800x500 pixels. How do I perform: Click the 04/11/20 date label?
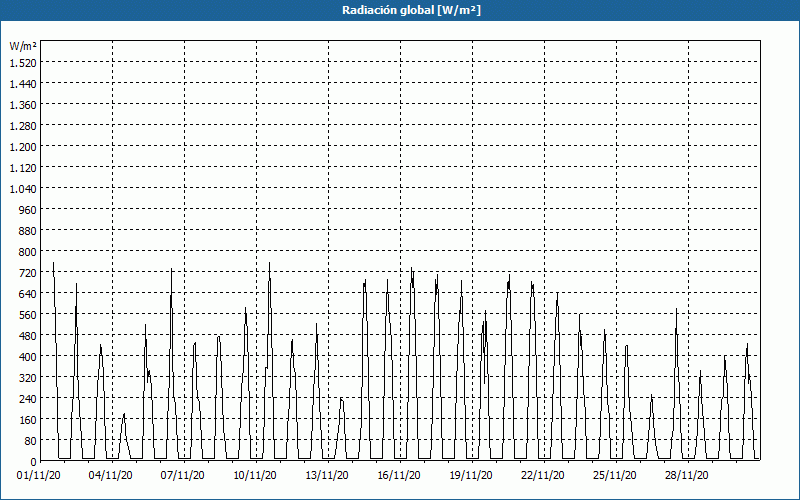111,476
